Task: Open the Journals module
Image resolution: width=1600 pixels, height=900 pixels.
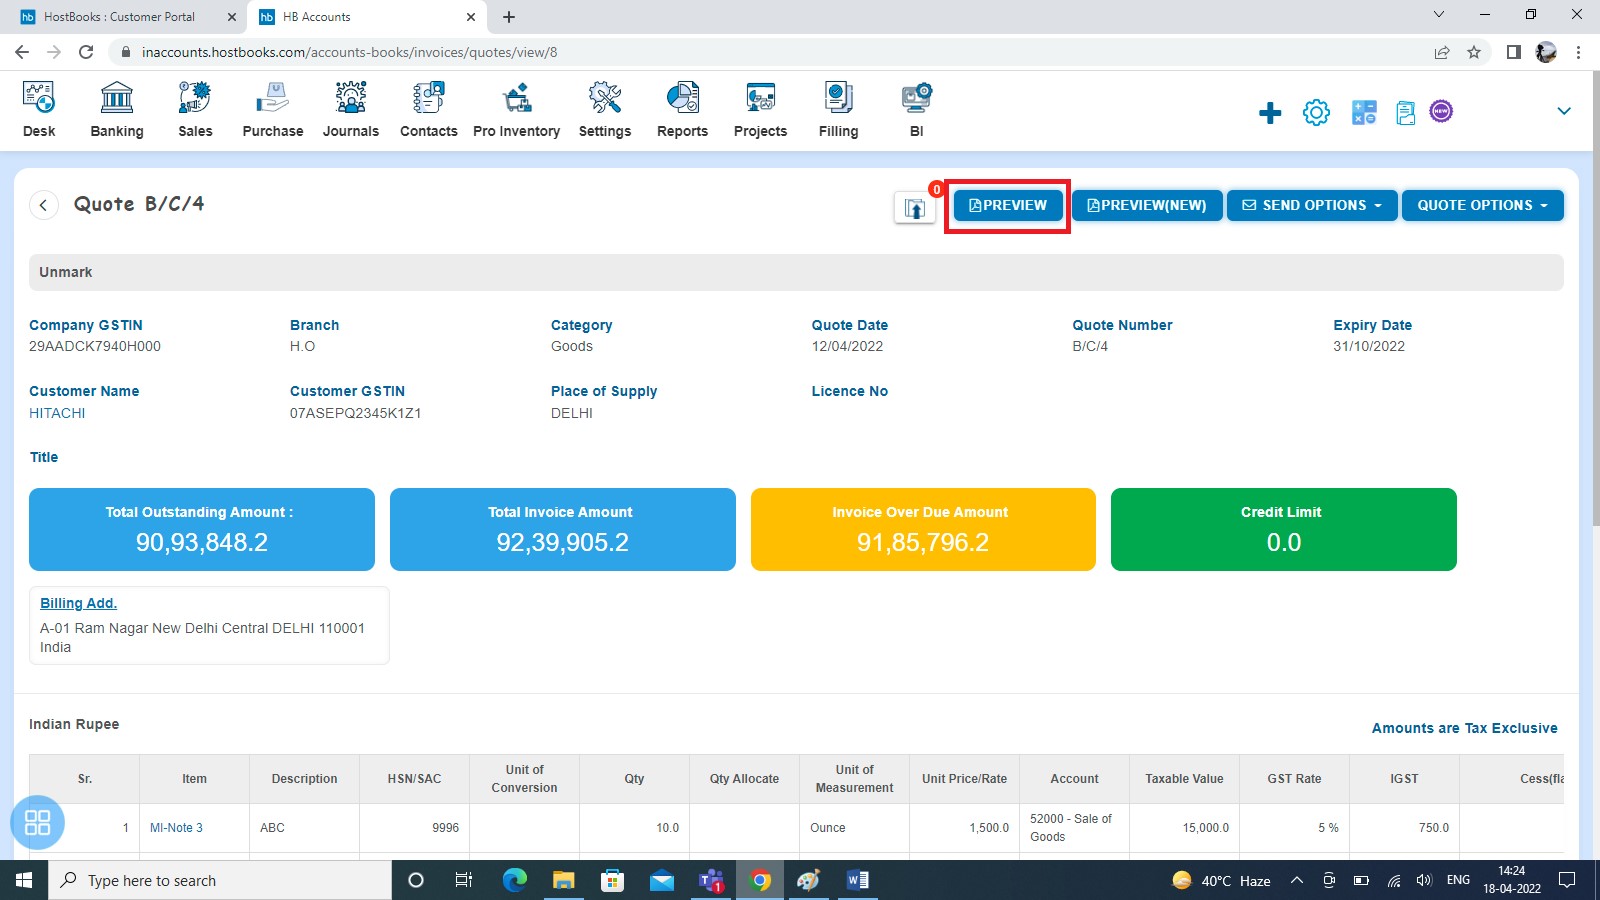Action: (351, 110)
